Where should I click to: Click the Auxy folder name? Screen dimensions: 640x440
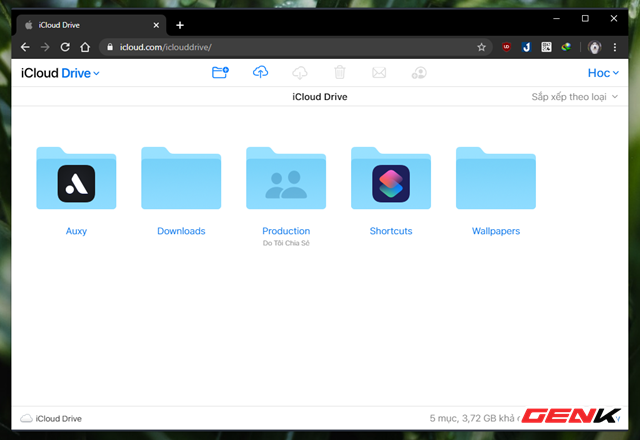(76, 231)
